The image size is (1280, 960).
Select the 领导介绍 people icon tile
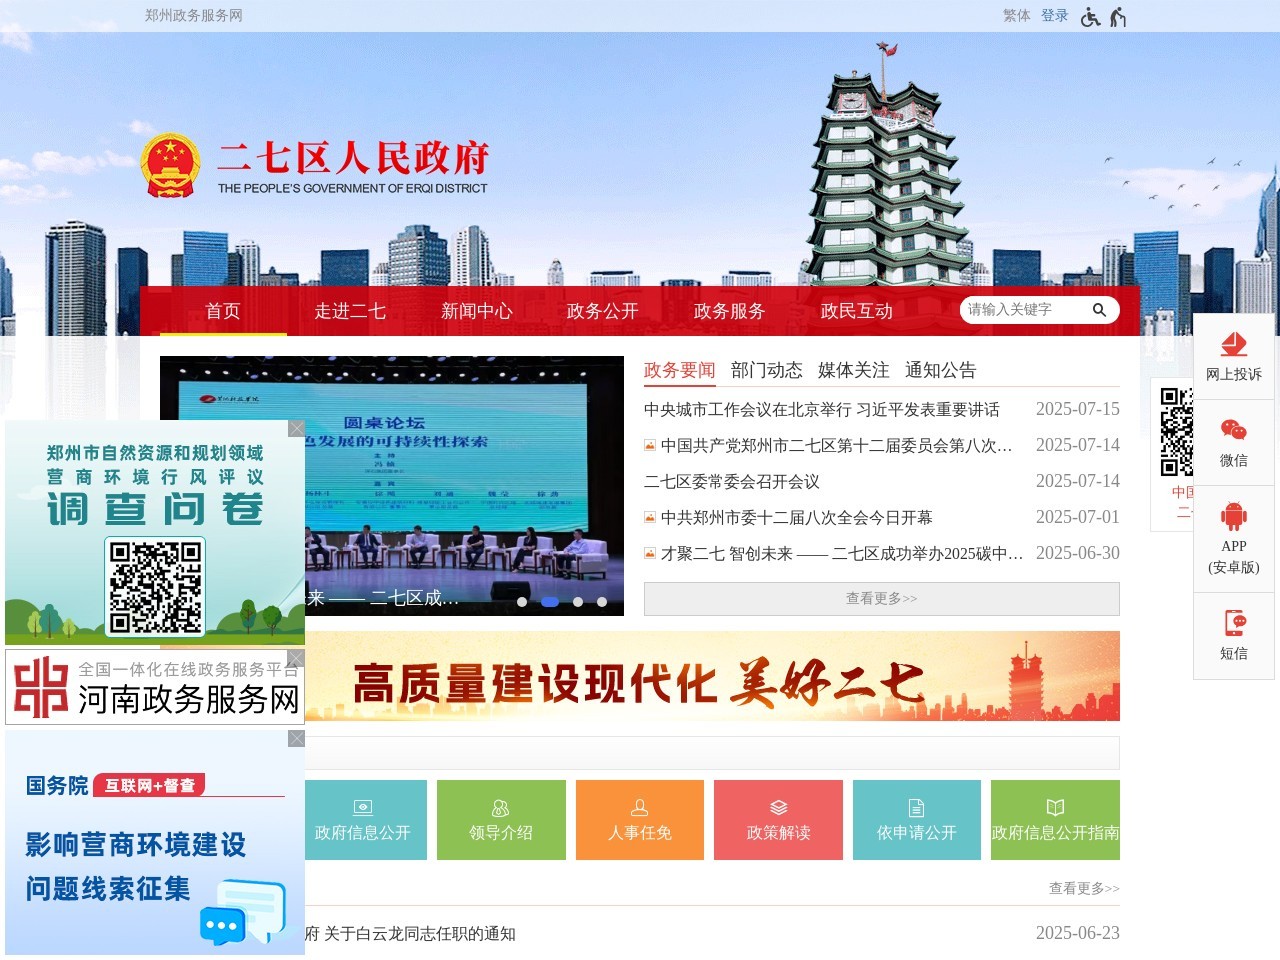click(500, 806)
